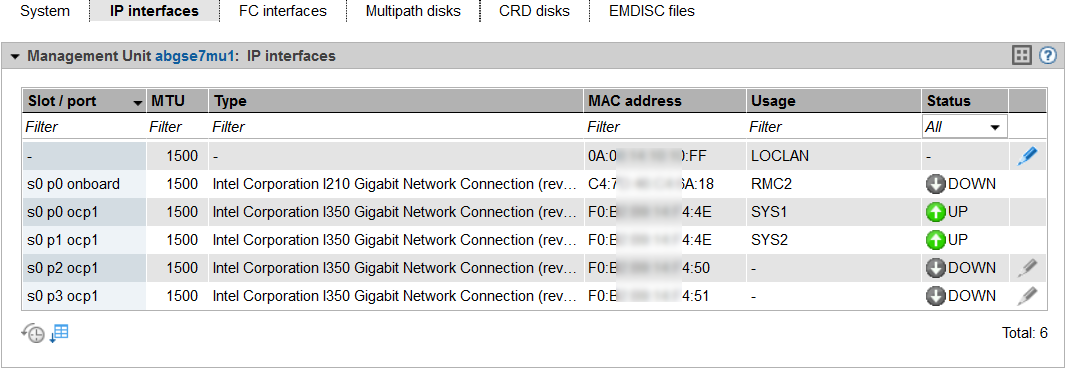This screenshot has height=371, width=1067.
Task: Click the reset-with-clock icon below table
Action: tap(33, 333)
